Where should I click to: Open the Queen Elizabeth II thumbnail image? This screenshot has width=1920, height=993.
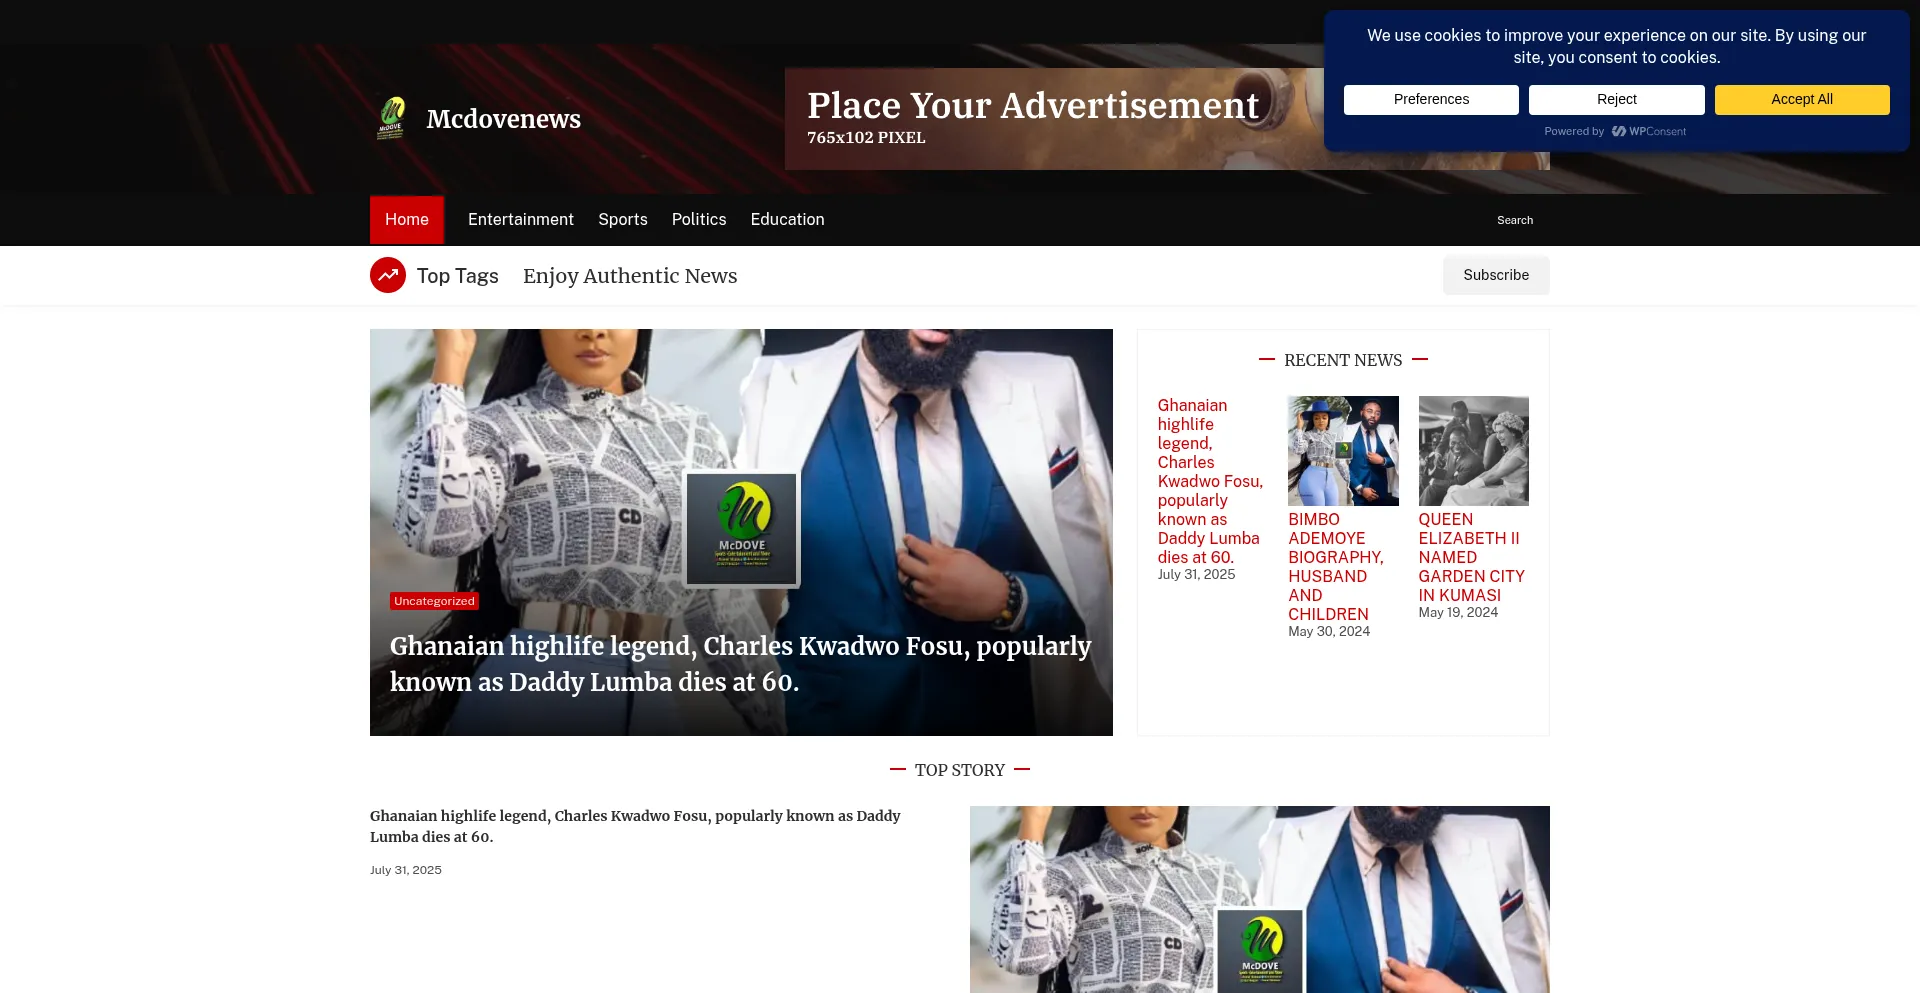[x=1473, y=450]
